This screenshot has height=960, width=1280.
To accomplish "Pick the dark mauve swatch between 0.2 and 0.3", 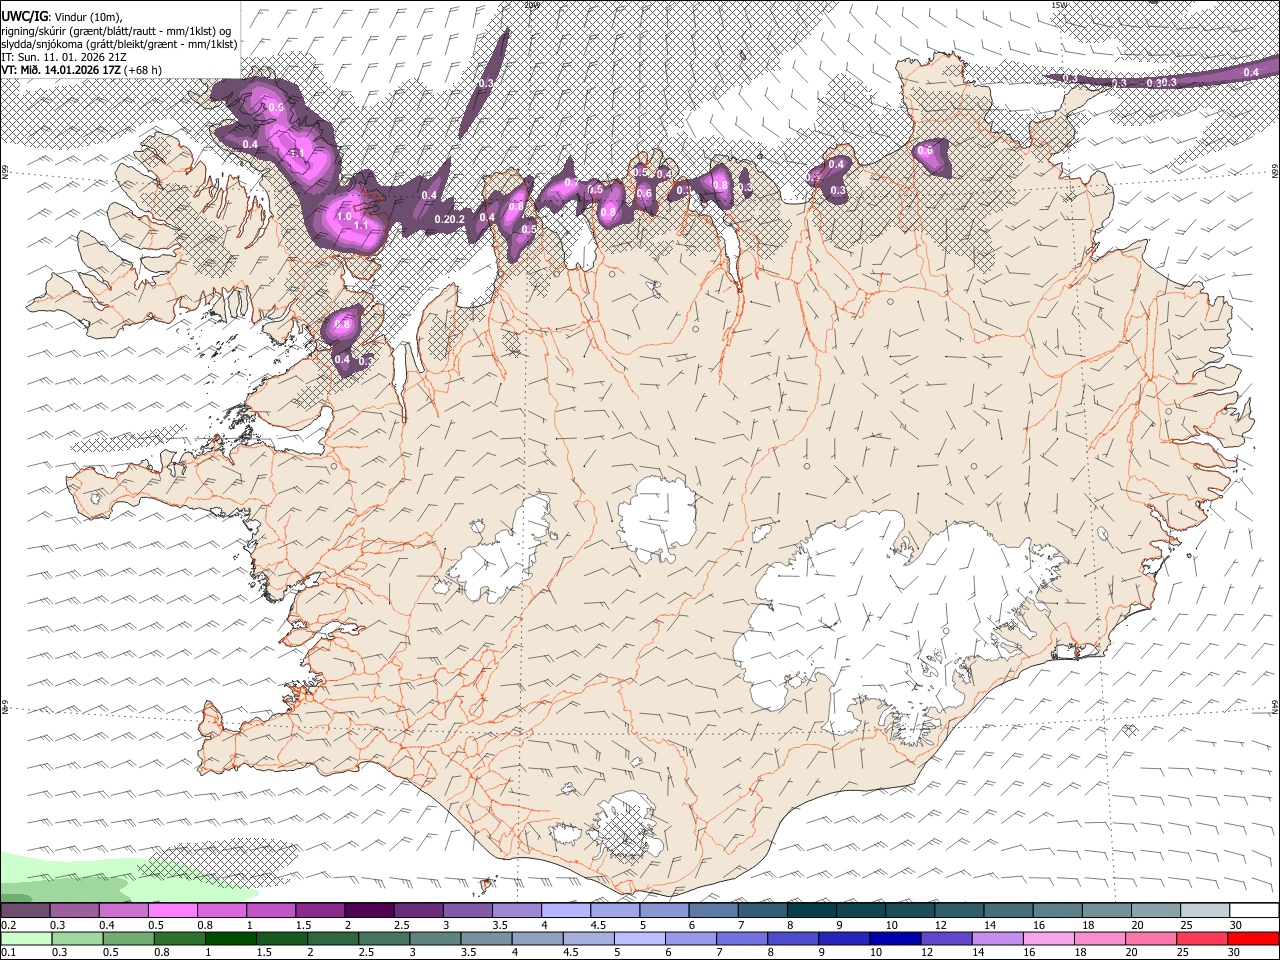I will tap(26, 911).
